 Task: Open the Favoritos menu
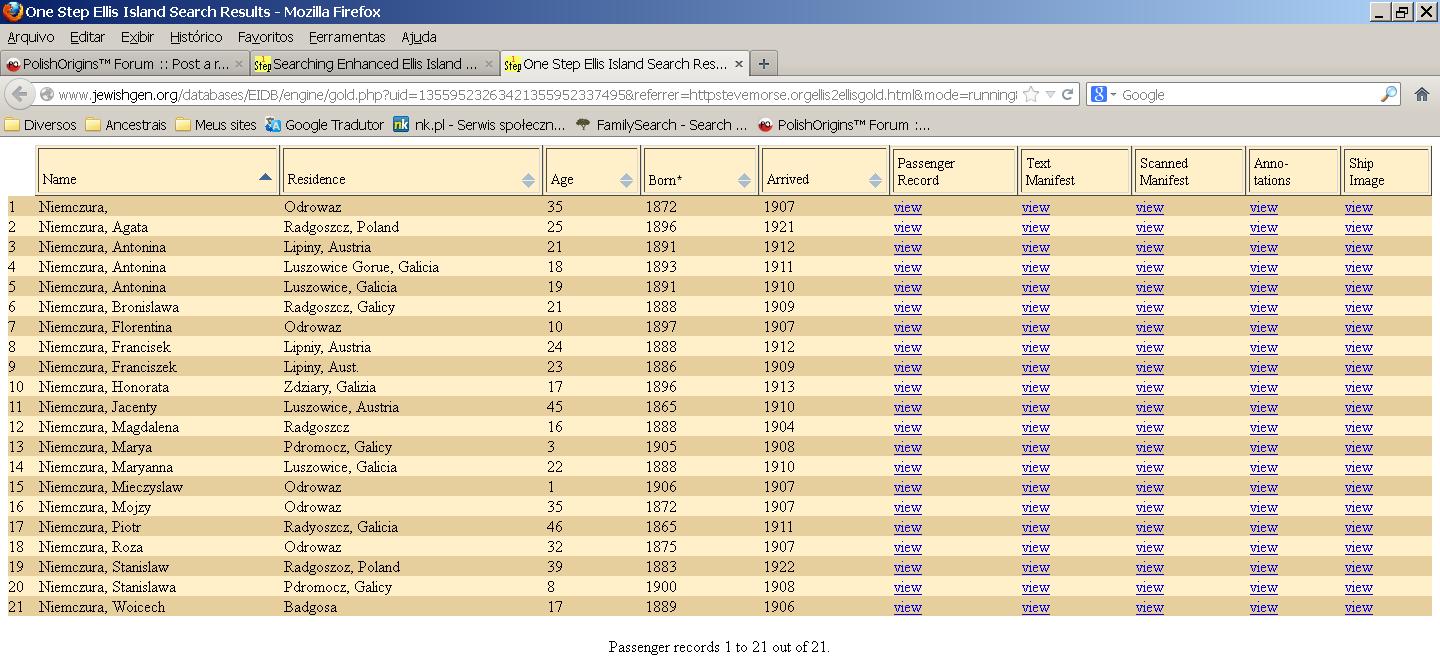(x=266, y=37)
